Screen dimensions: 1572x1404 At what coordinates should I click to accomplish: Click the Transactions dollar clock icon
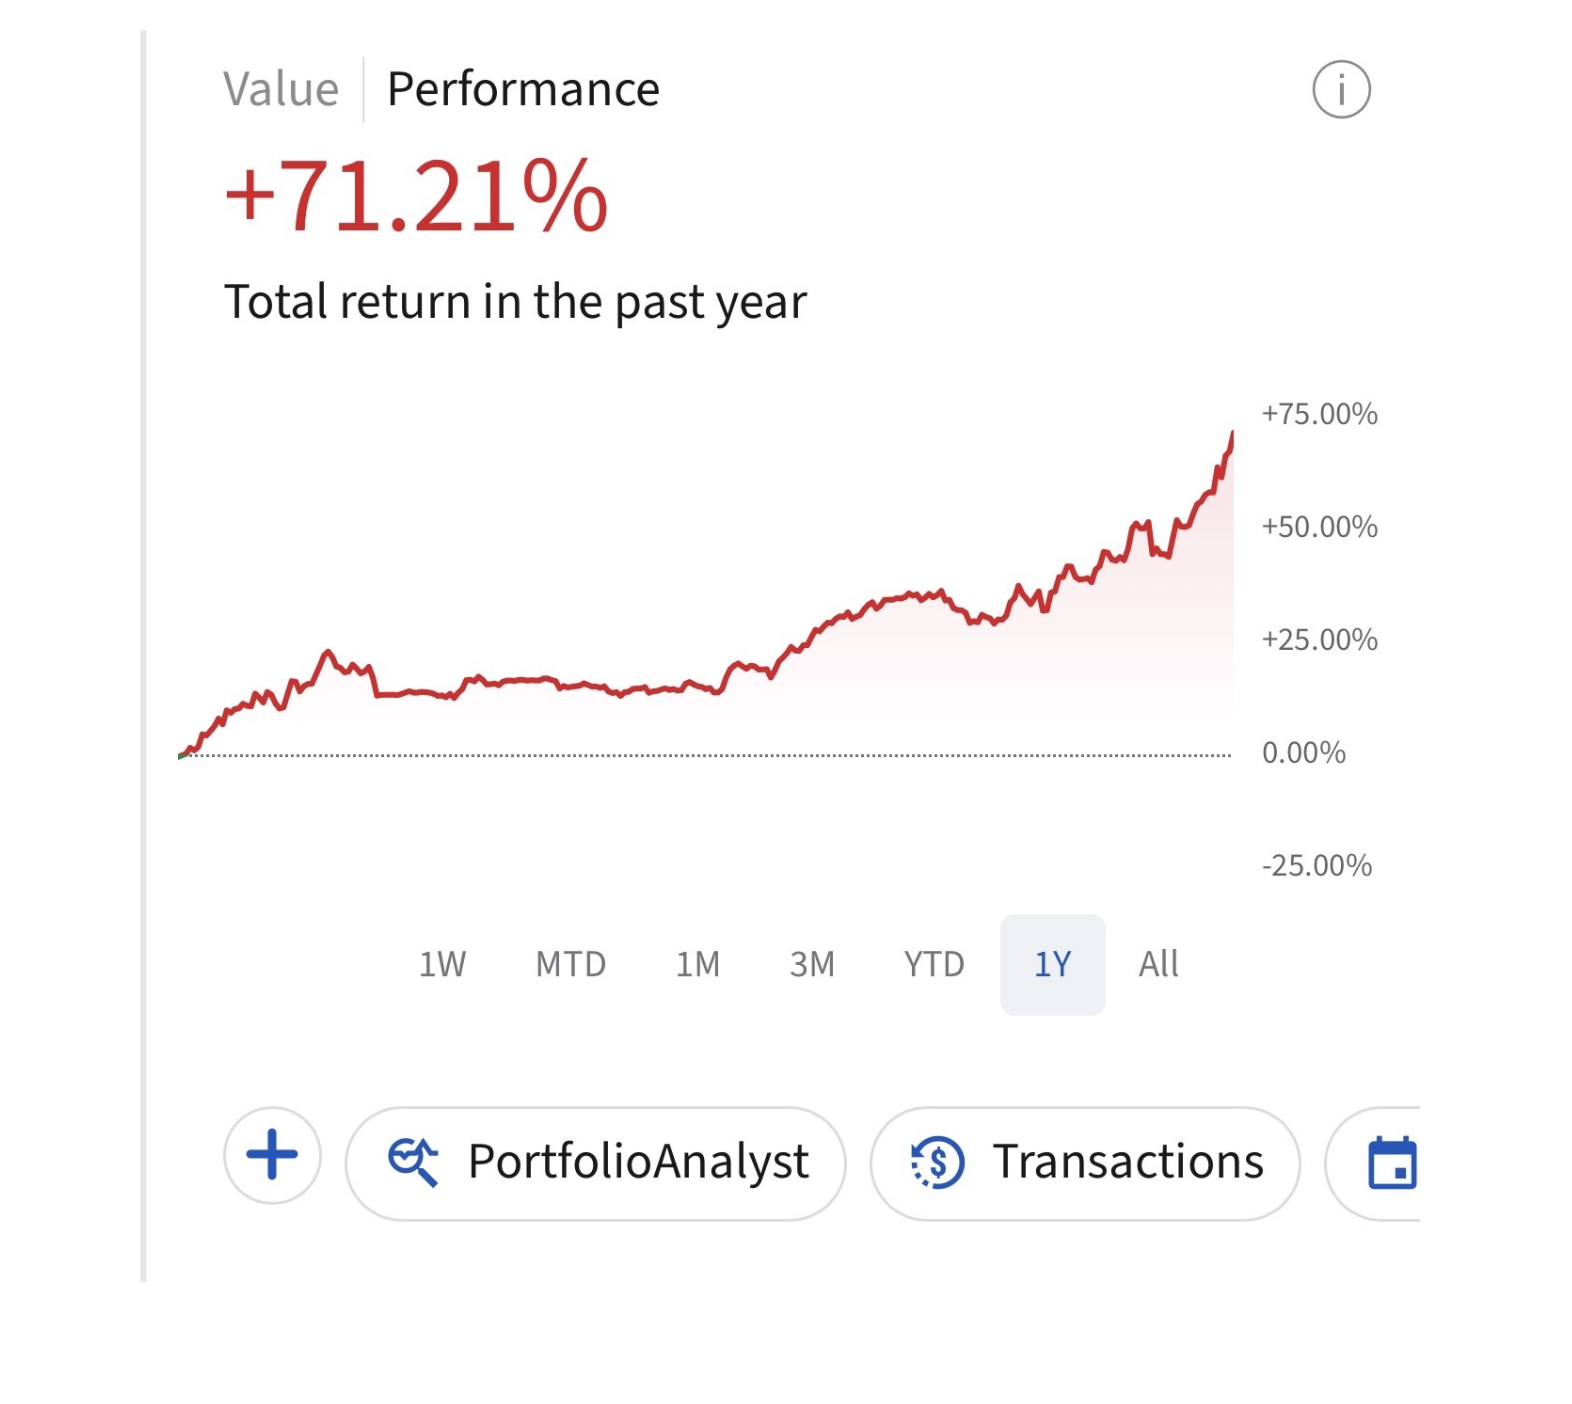click(937, 1162)
